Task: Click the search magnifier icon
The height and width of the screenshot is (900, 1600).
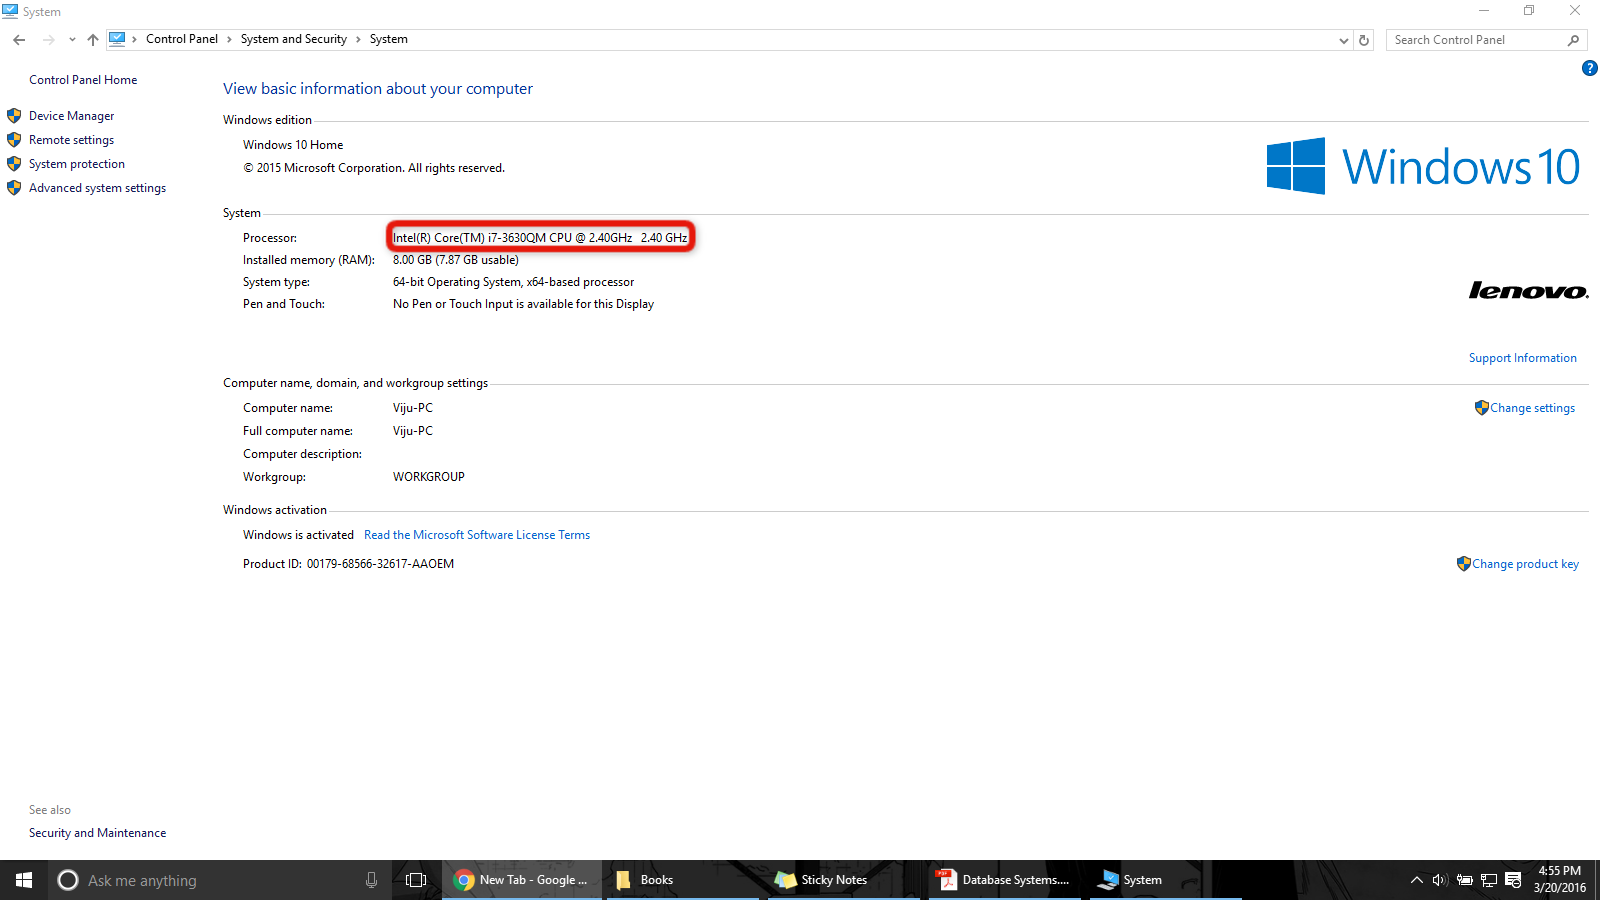Action: pyautogui.click(x=1574, y=40)
